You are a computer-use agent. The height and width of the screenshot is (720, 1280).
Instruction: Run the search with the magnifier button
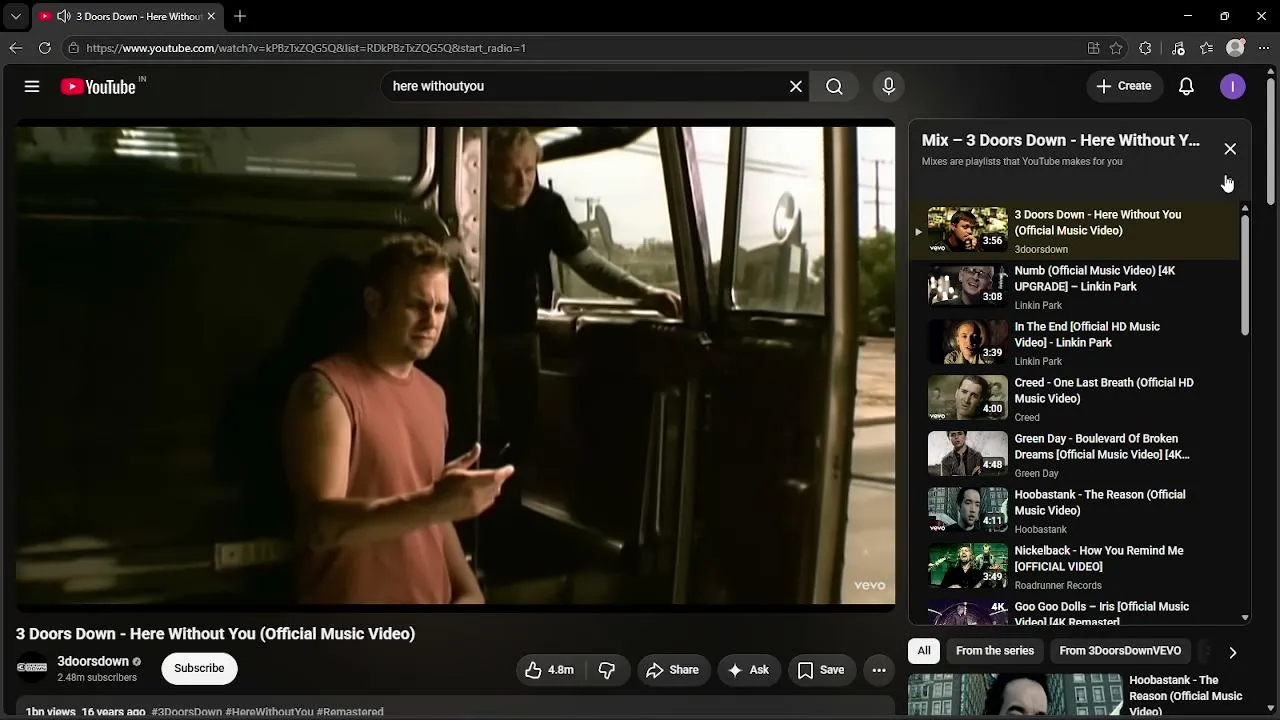click(x=834, y=86)
